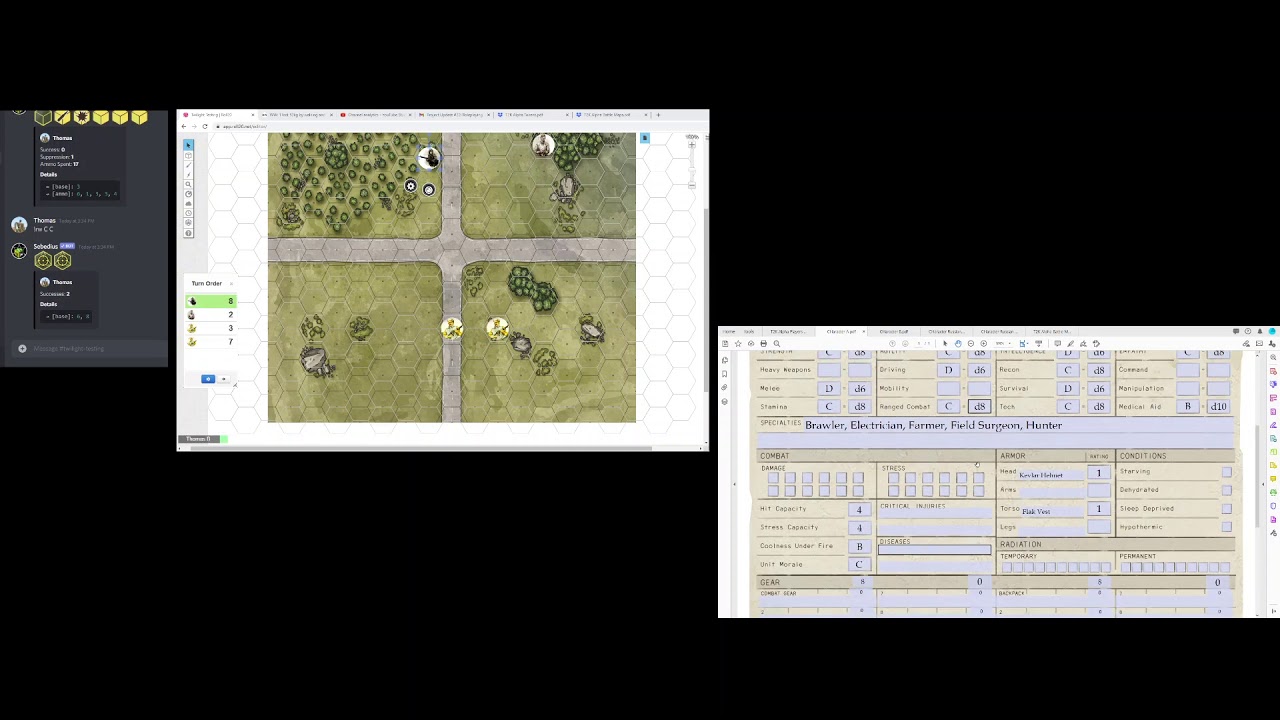1280x720 pixels.
Task: Zoom in with plus on Roll20 zoom slider
Action: (x=692, y=145)
